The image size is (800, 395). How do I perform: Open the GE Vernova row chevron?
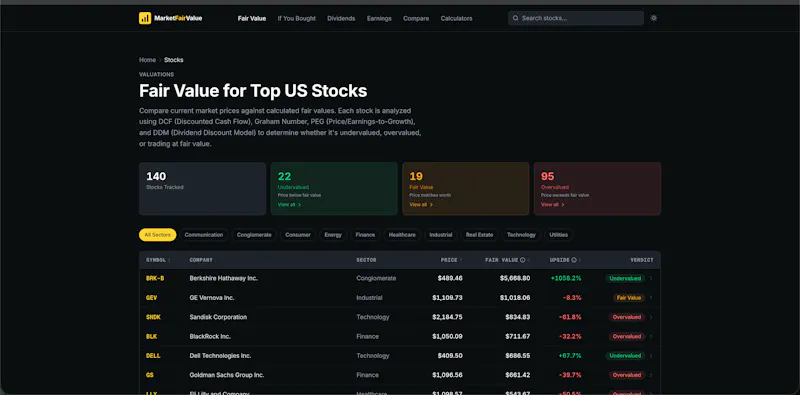pos(651,298)
